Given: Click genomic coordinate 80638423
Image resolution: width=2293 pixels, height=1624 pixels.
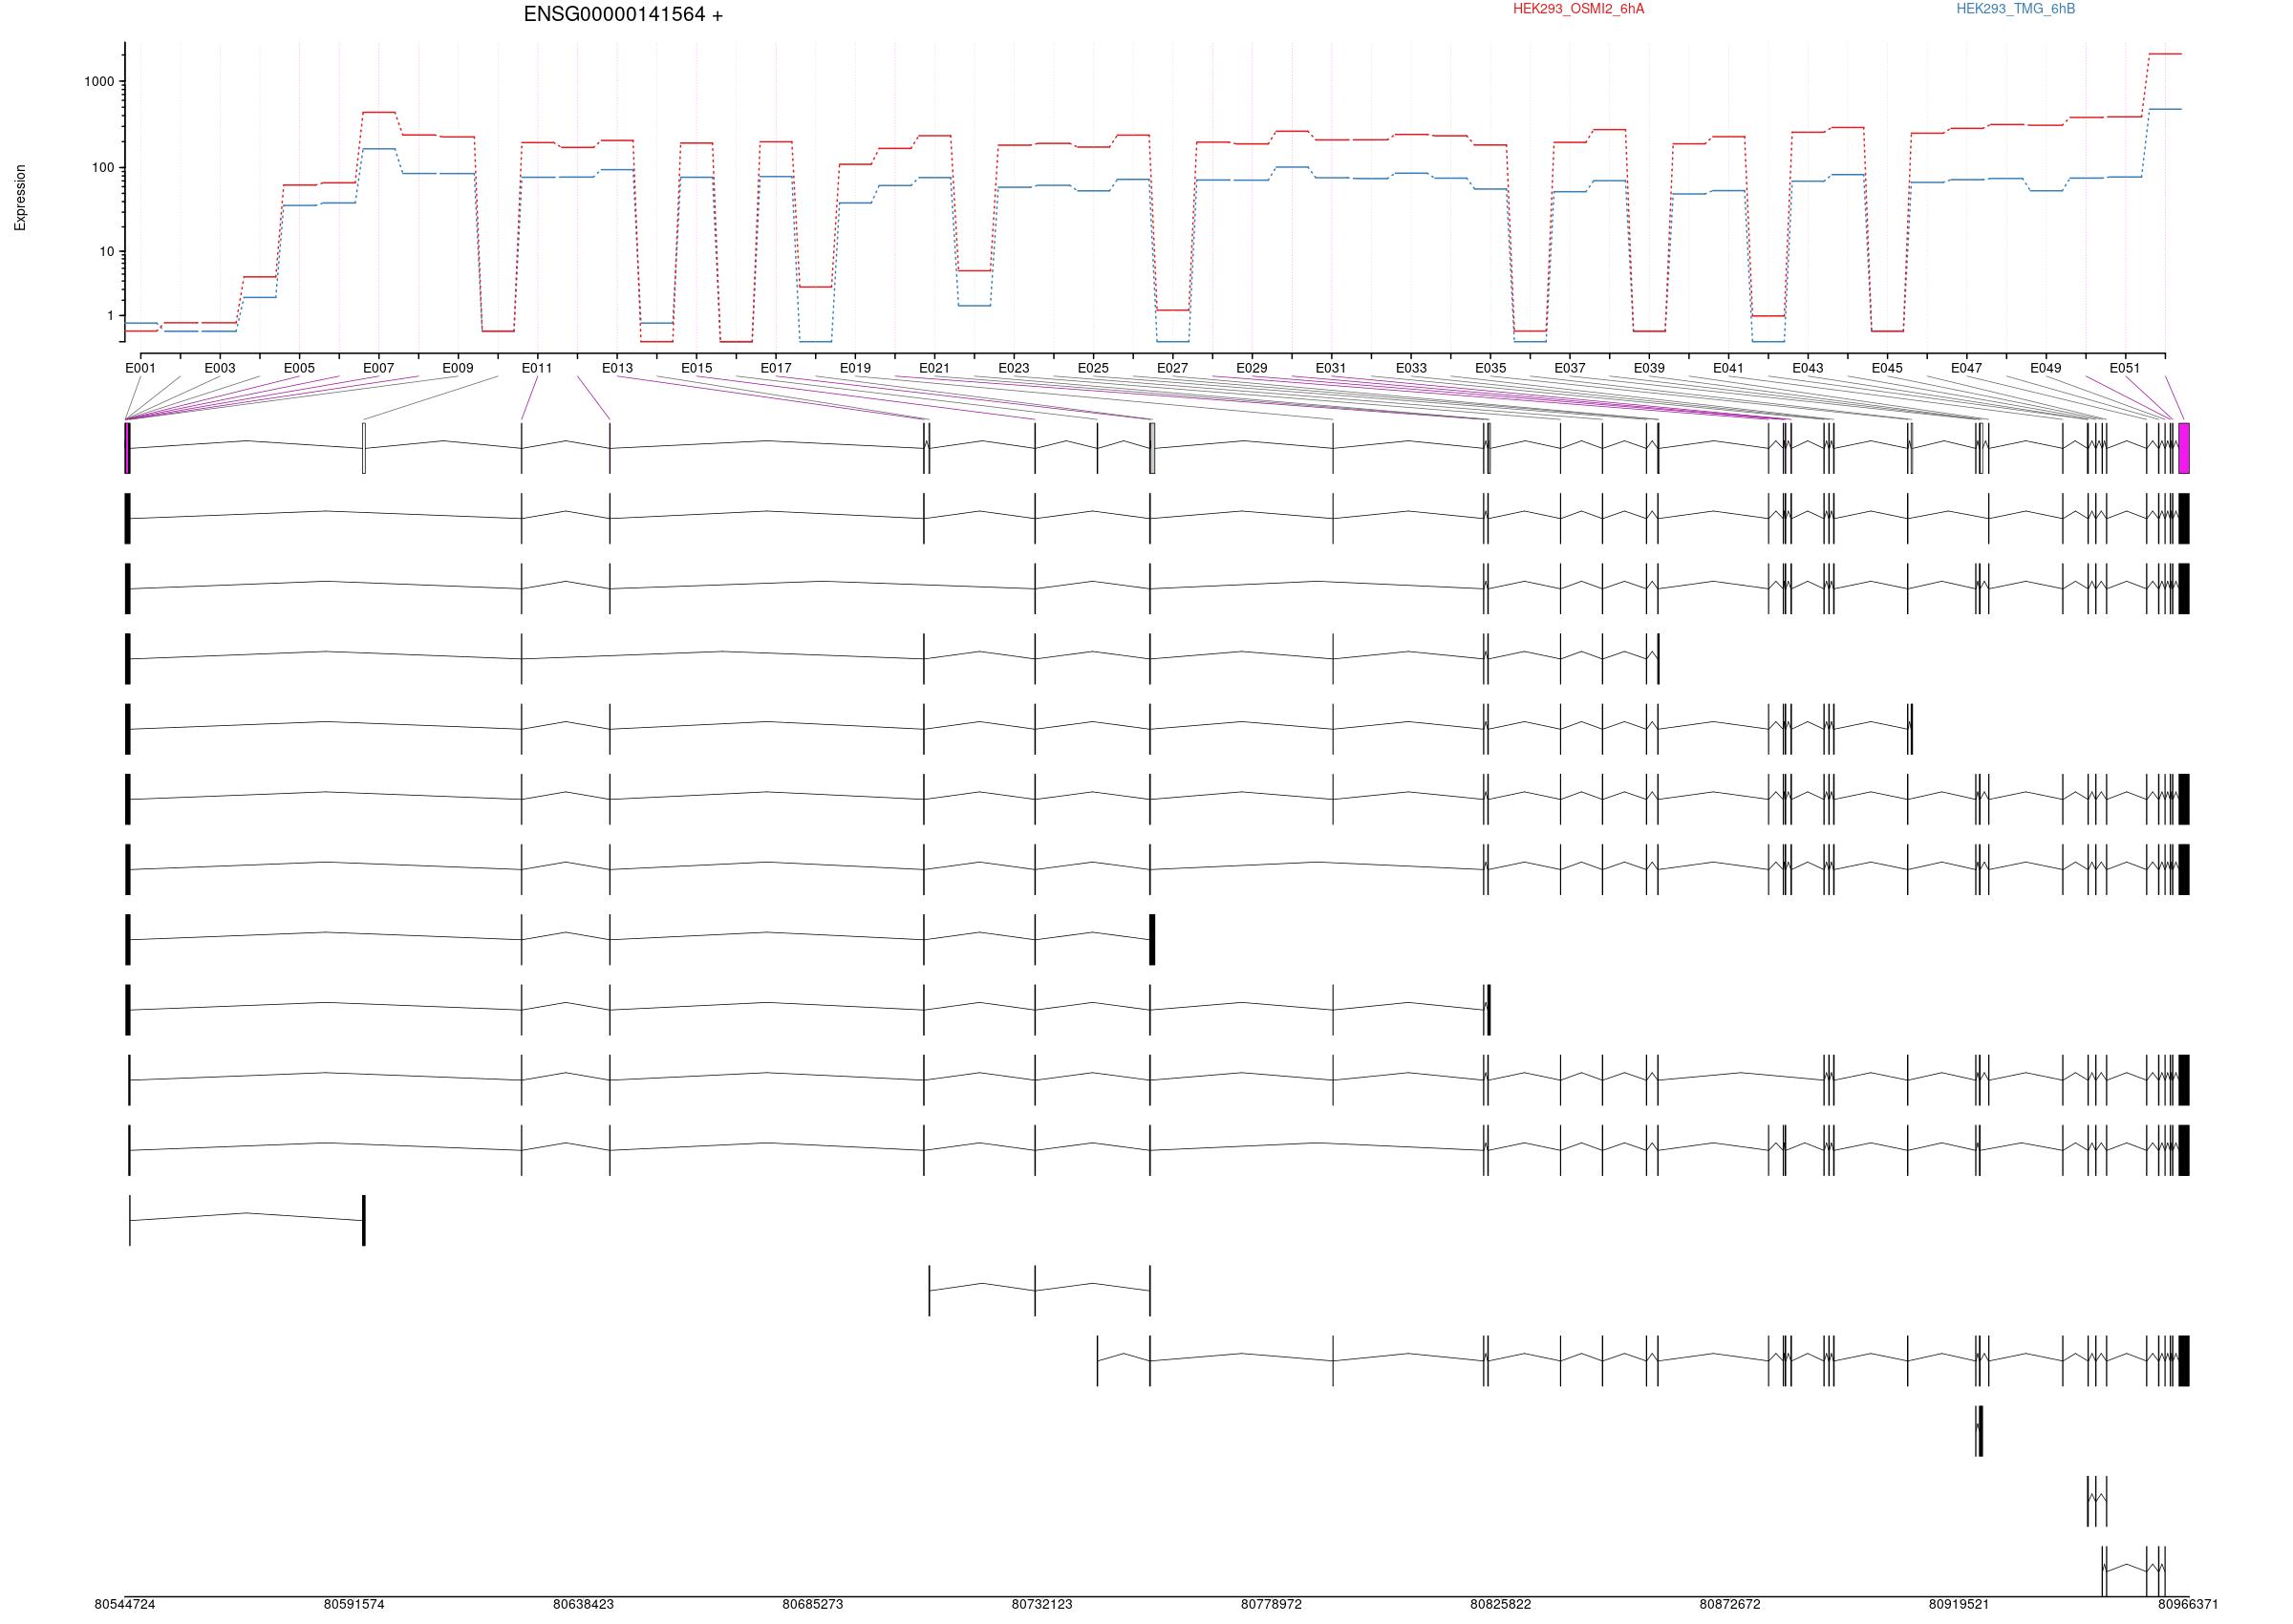Looking at the screenshot, I should 583,1604.
